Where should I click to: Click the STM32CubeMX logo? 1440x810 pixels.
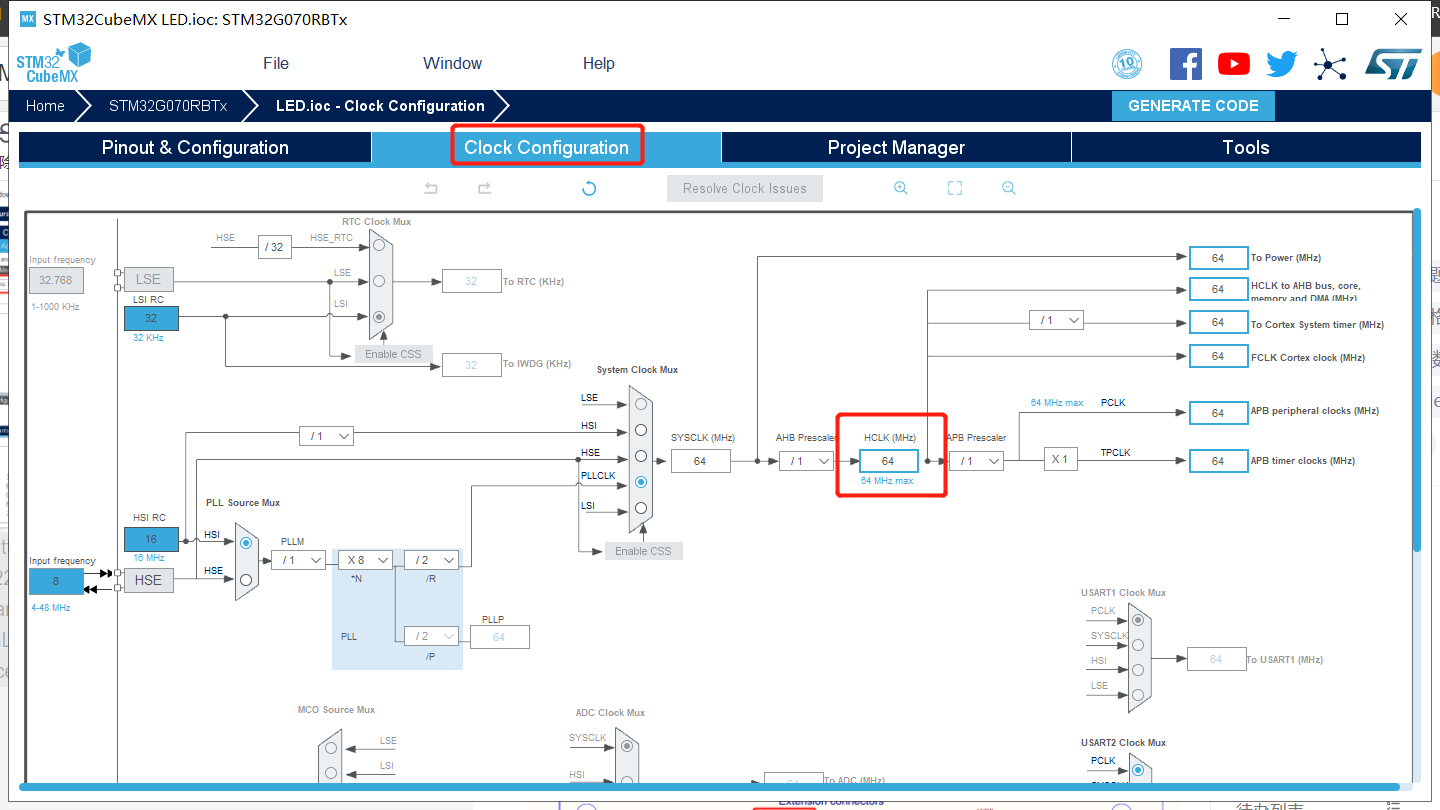tap(53, 63)
